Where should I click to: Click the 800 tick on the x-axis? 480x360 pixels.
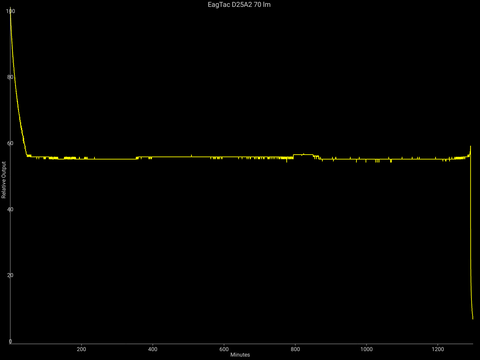click(x=295, y=349)
